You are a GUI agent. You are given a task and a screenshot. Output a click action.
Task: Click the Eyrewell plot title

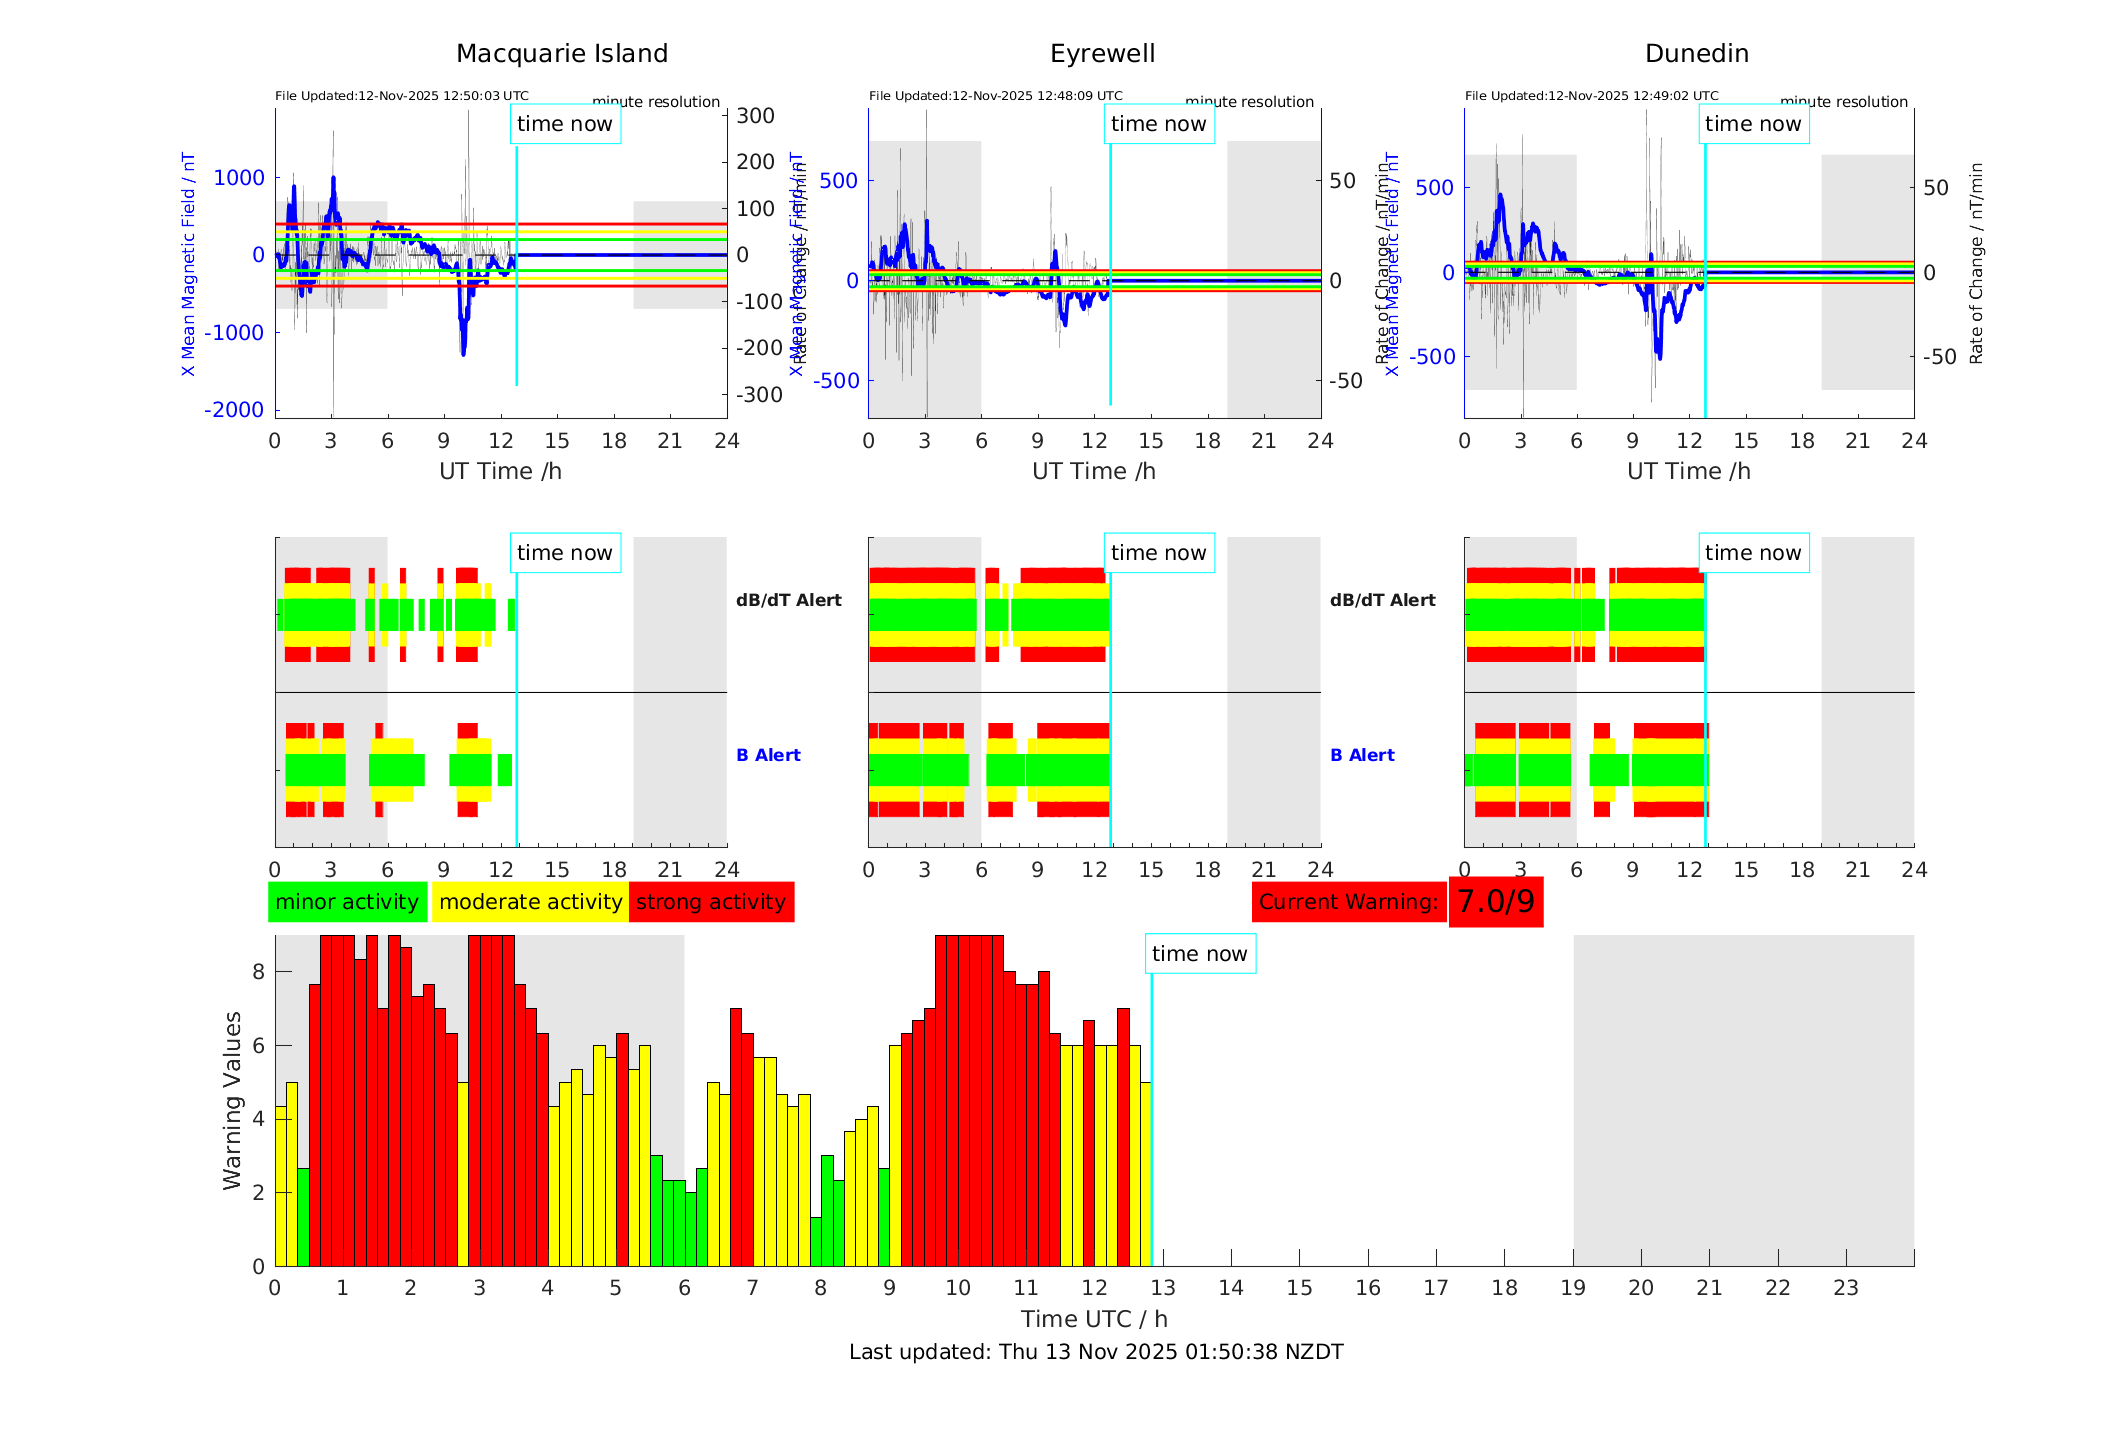point(1102,54)
